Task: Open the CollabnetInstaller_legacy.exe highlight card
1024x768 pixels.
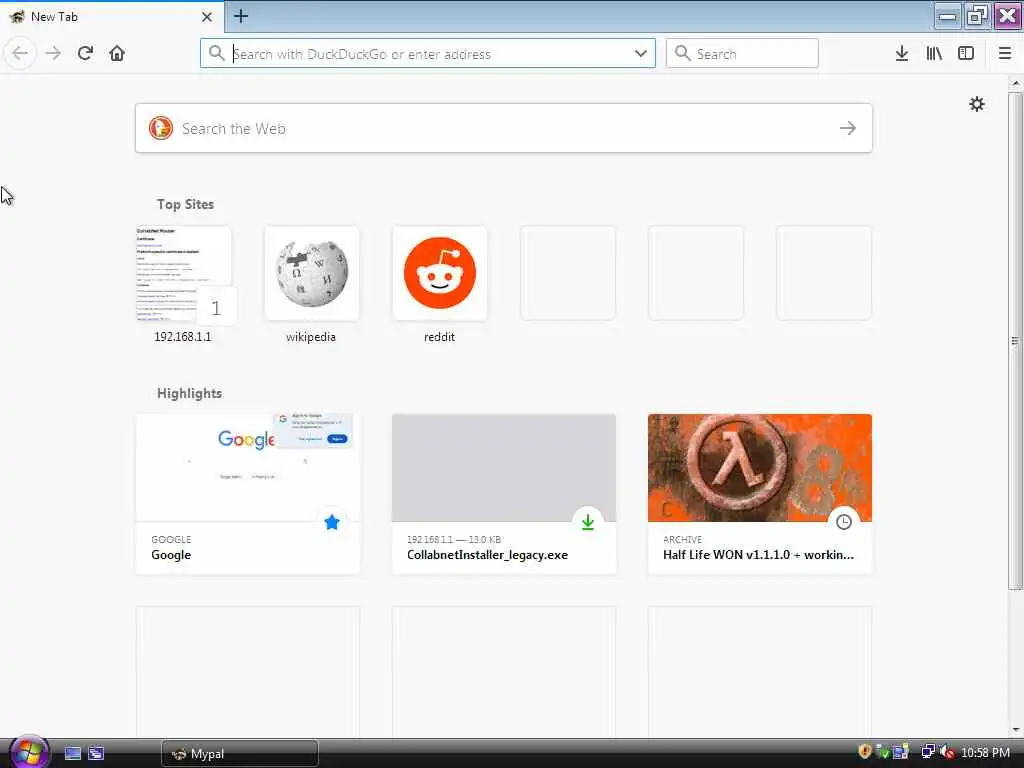Action: coord(504,494)
